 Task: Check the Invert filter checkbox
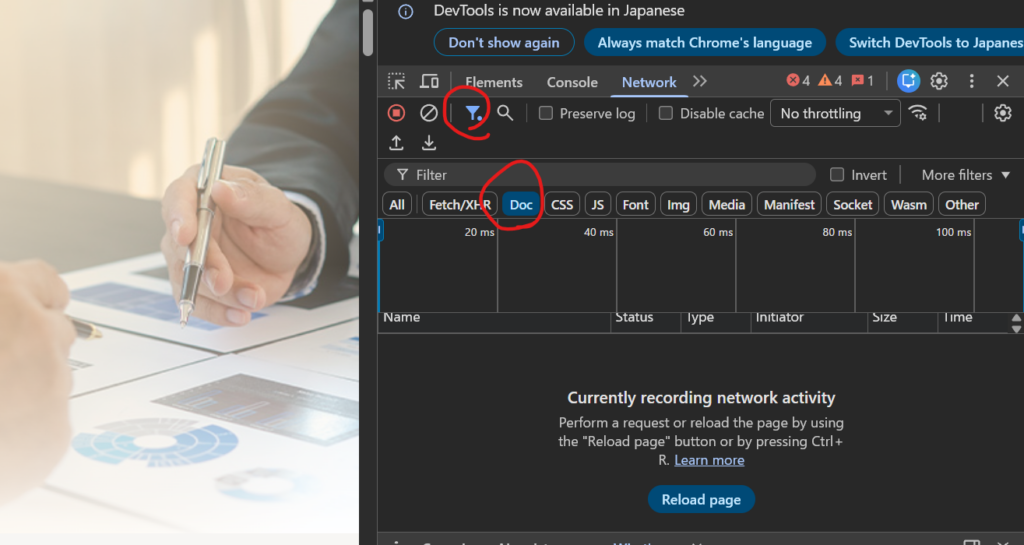(x=837, y=174)
